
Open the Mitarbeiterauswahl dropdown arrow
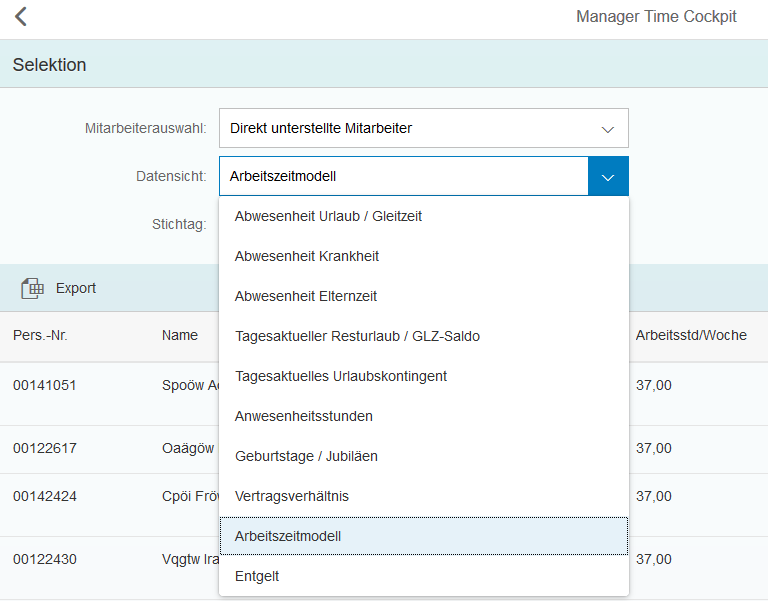click(608, 129)
